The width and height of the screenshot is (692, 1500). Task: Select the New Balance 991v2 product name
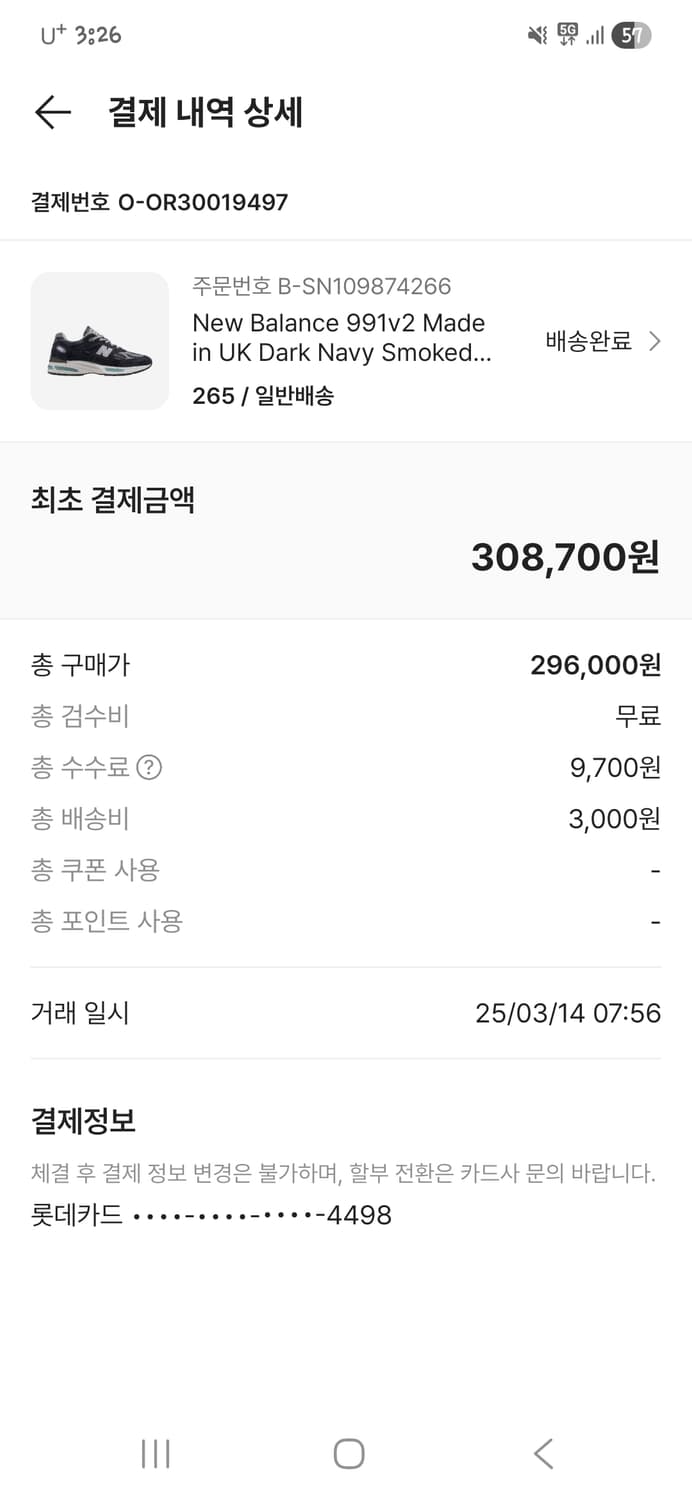[339, 340]
